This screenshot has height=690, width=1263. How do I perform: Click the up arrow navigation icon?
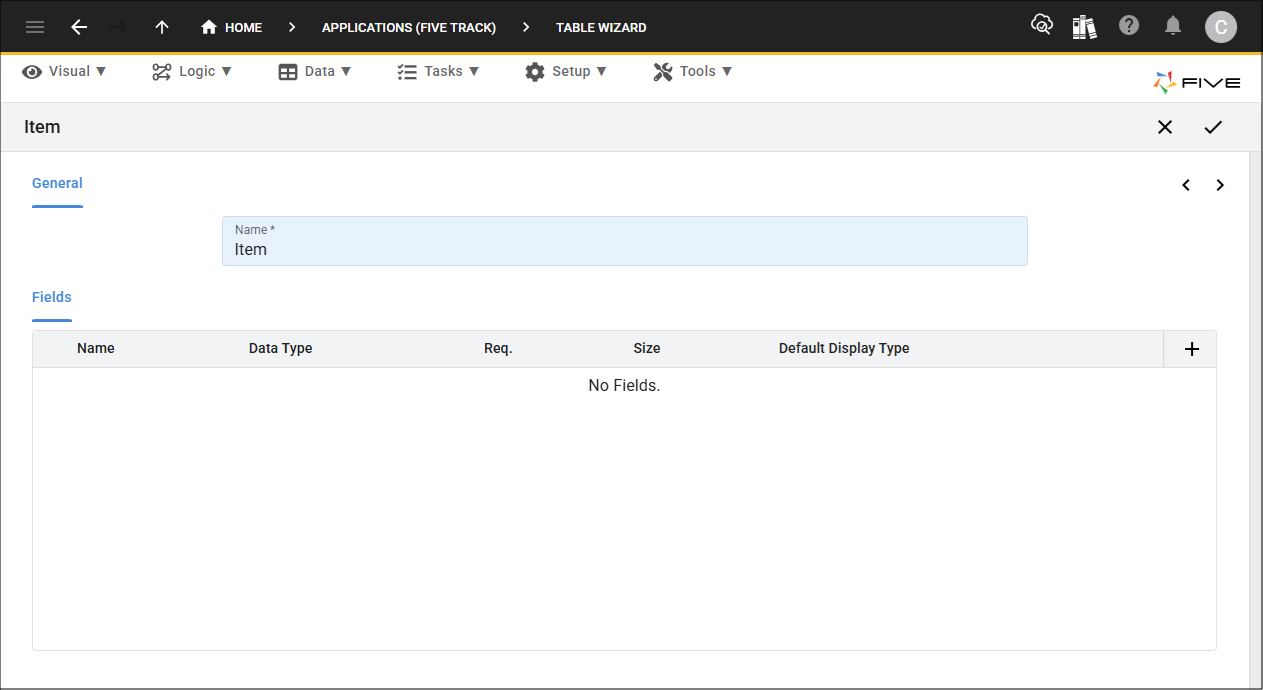(x=162, y=27)
